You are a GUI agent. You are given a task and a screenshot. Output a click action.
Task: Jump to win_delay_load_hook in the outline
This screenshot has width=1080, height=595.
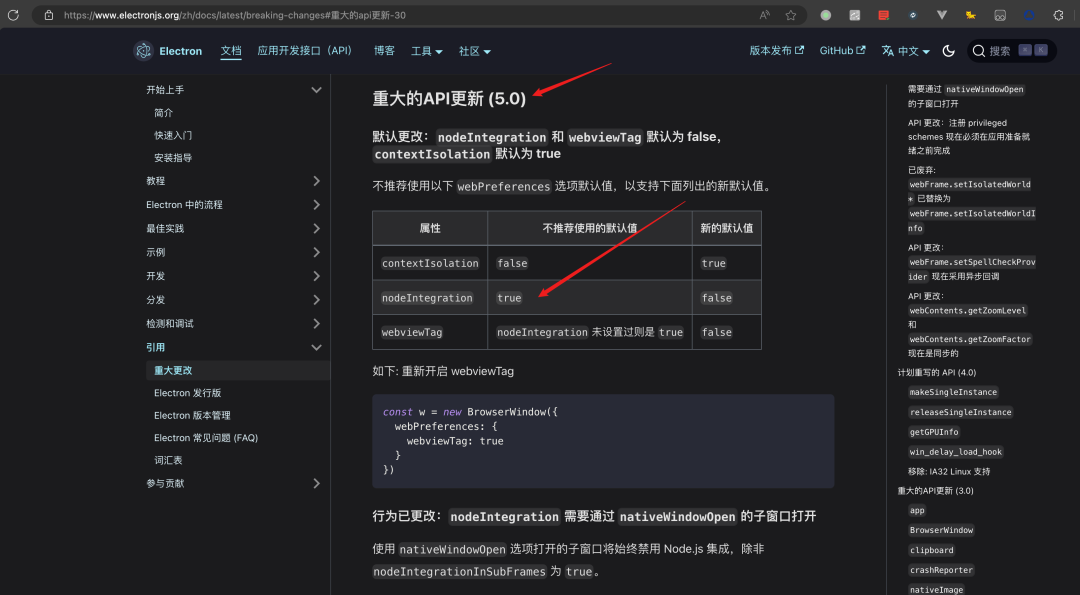click(x=956, y=452)
